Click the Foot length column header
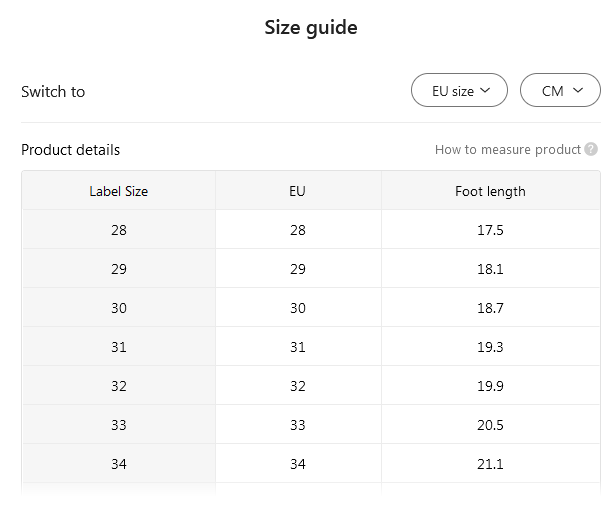 tap(490, 191)
